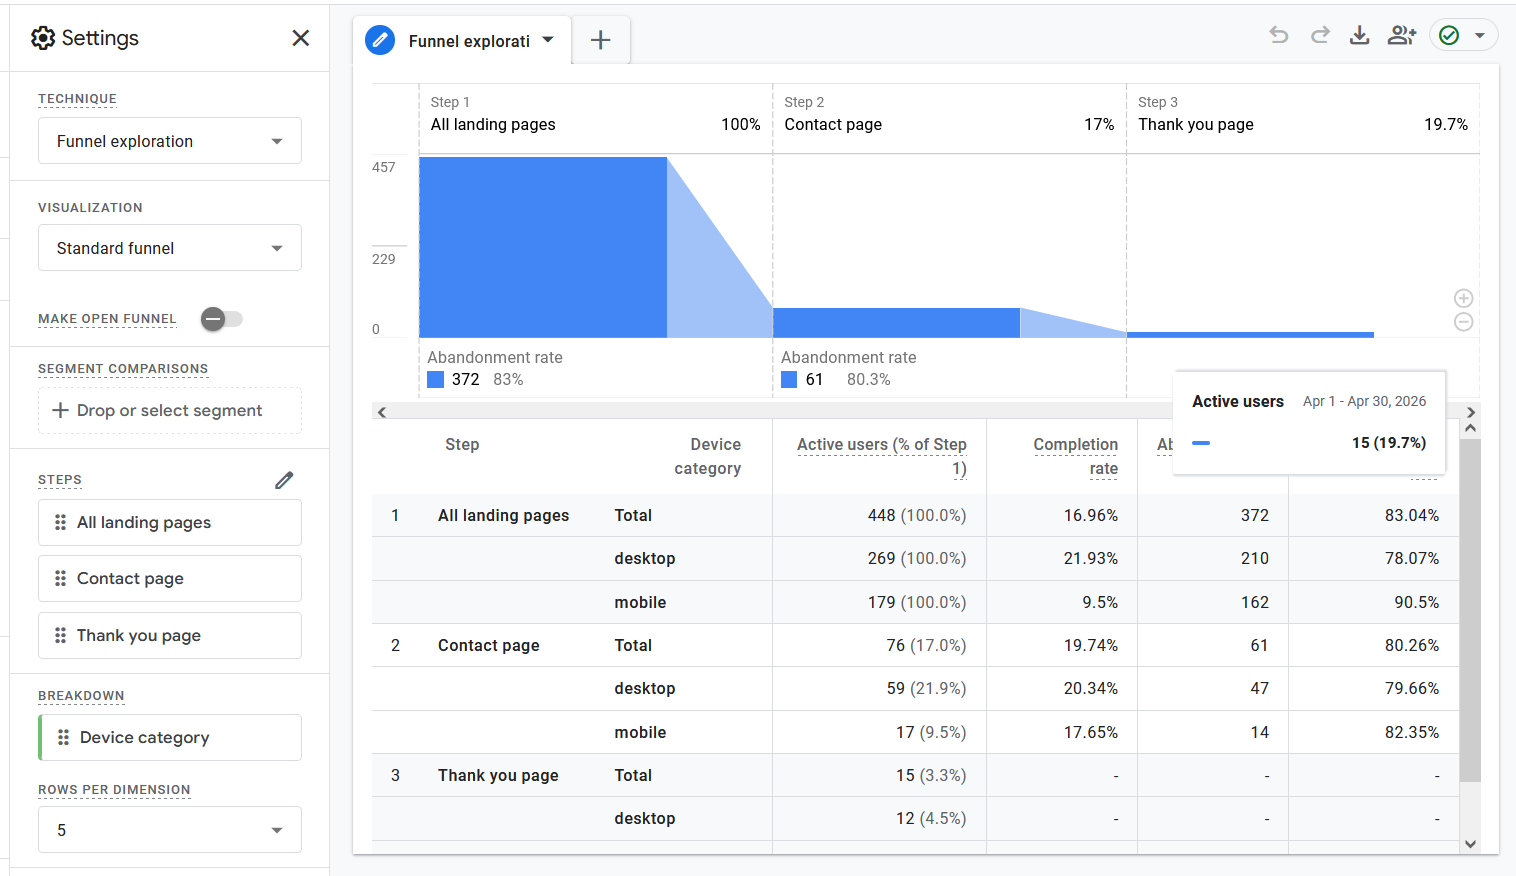Click MAKE OPEN FUNNEL label

pos(107,319)
